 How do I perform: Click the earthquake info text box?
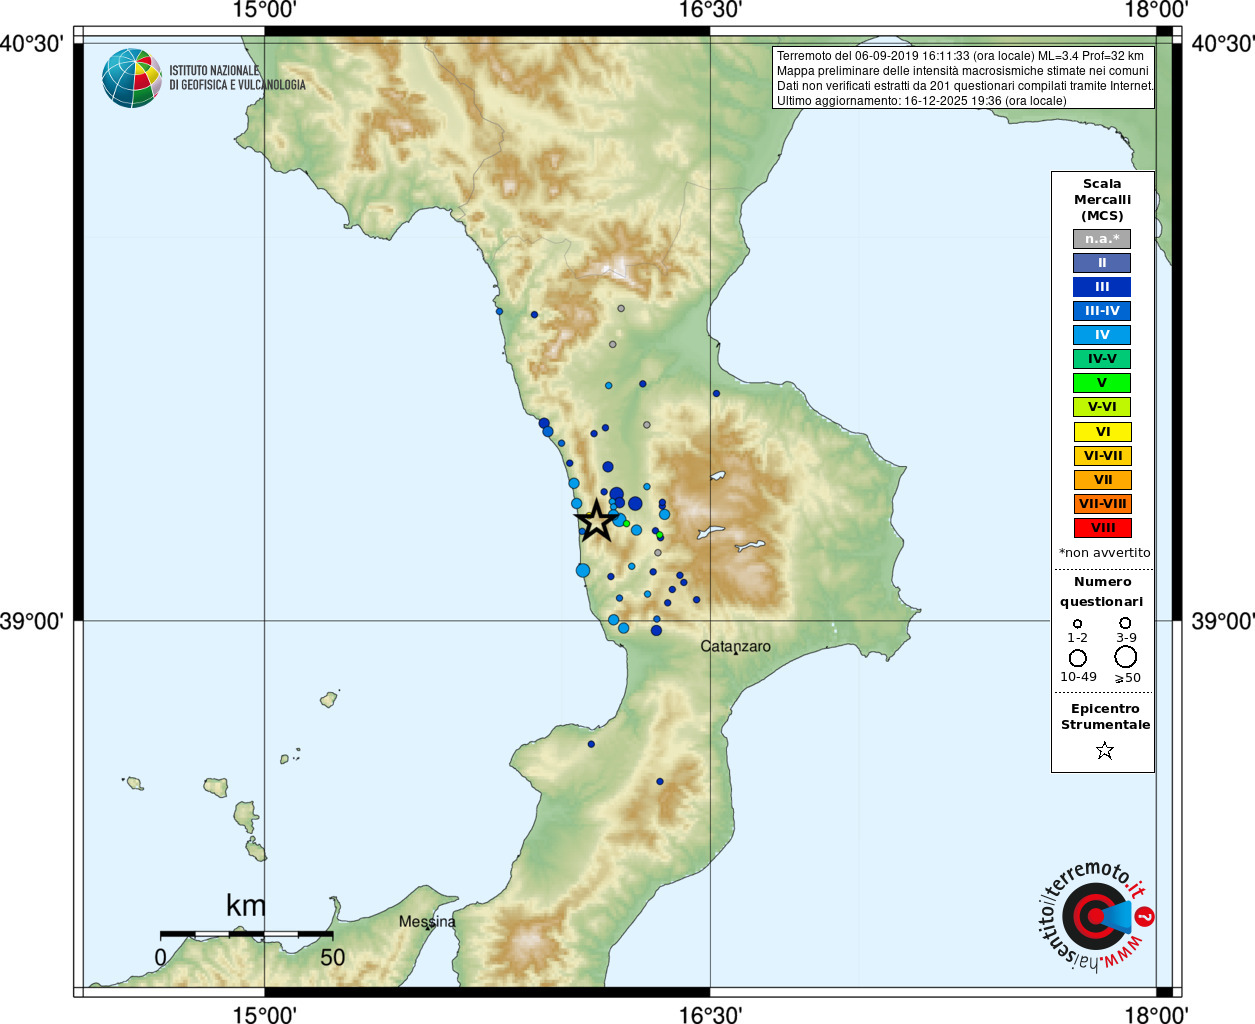(x=964, y=78)
